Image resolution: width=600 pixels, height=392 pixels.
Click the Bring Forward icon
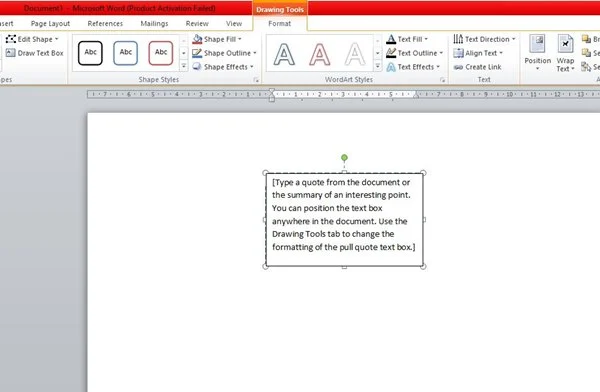tap(586, 39)
